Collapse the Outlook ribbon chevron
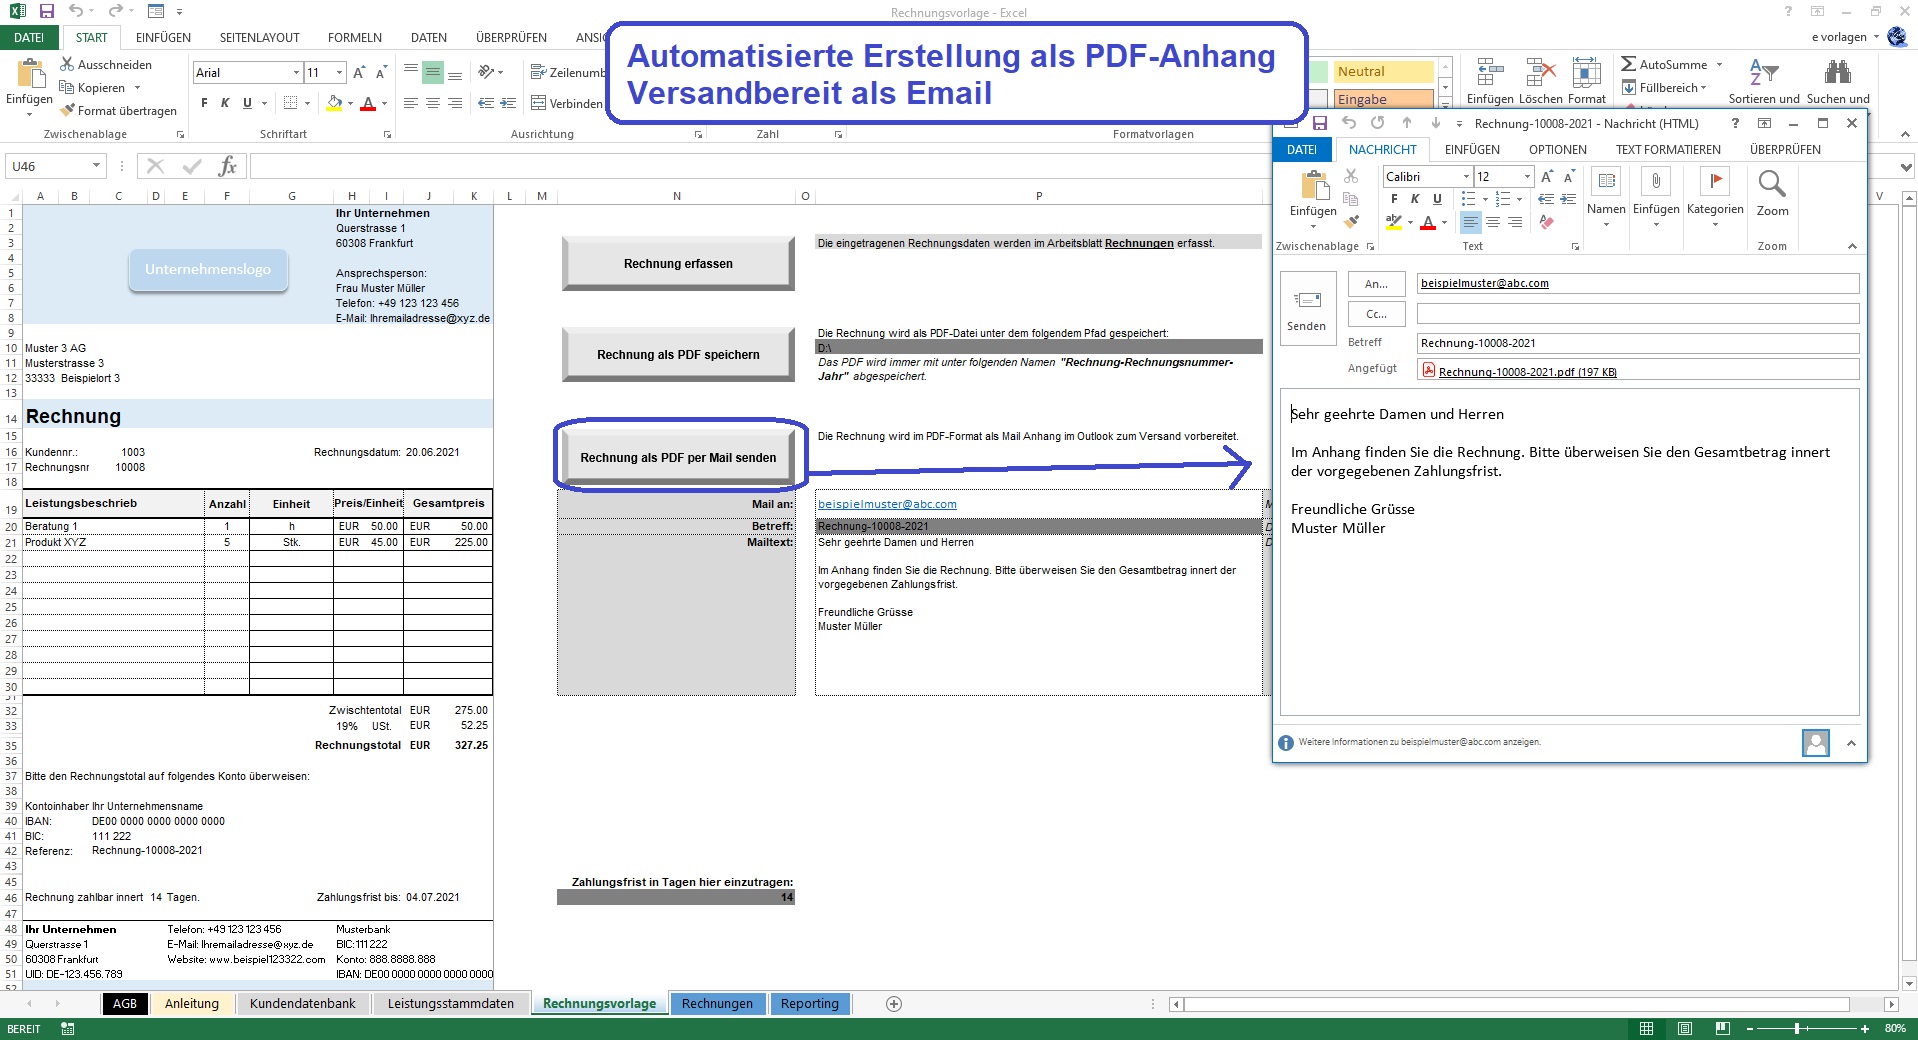The image size is (1918, 1040). click(1851, 246)
